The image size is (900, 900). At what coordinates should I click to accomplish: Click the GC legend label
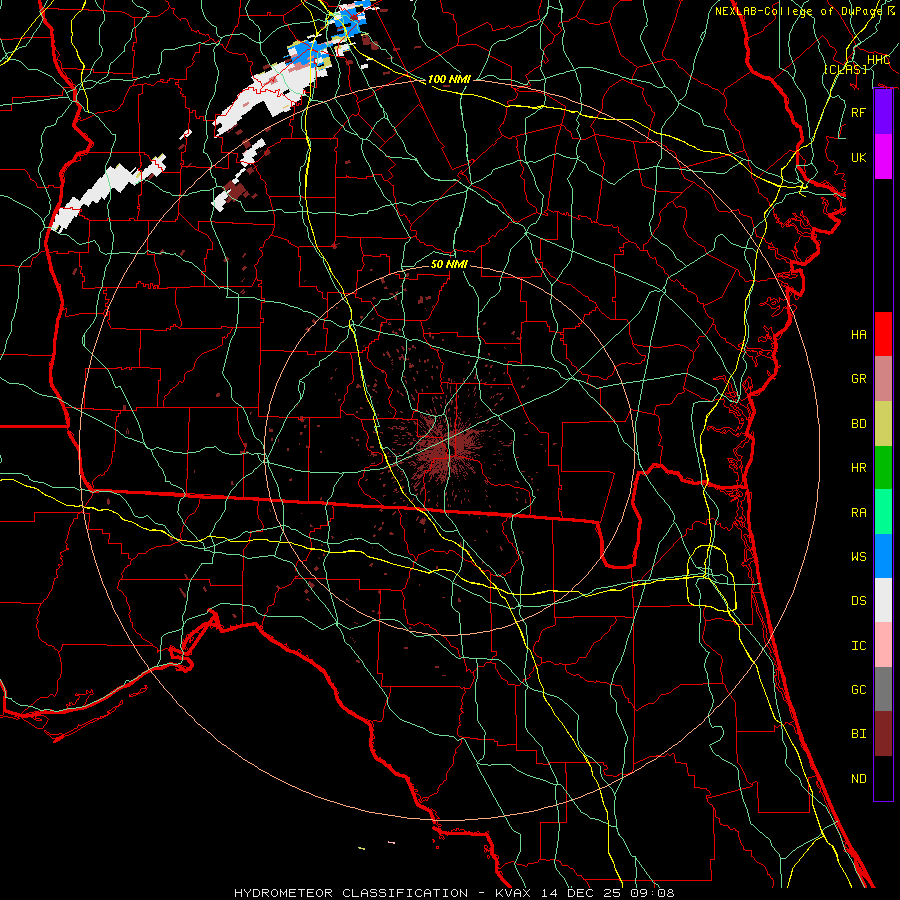tap(859, 690)
